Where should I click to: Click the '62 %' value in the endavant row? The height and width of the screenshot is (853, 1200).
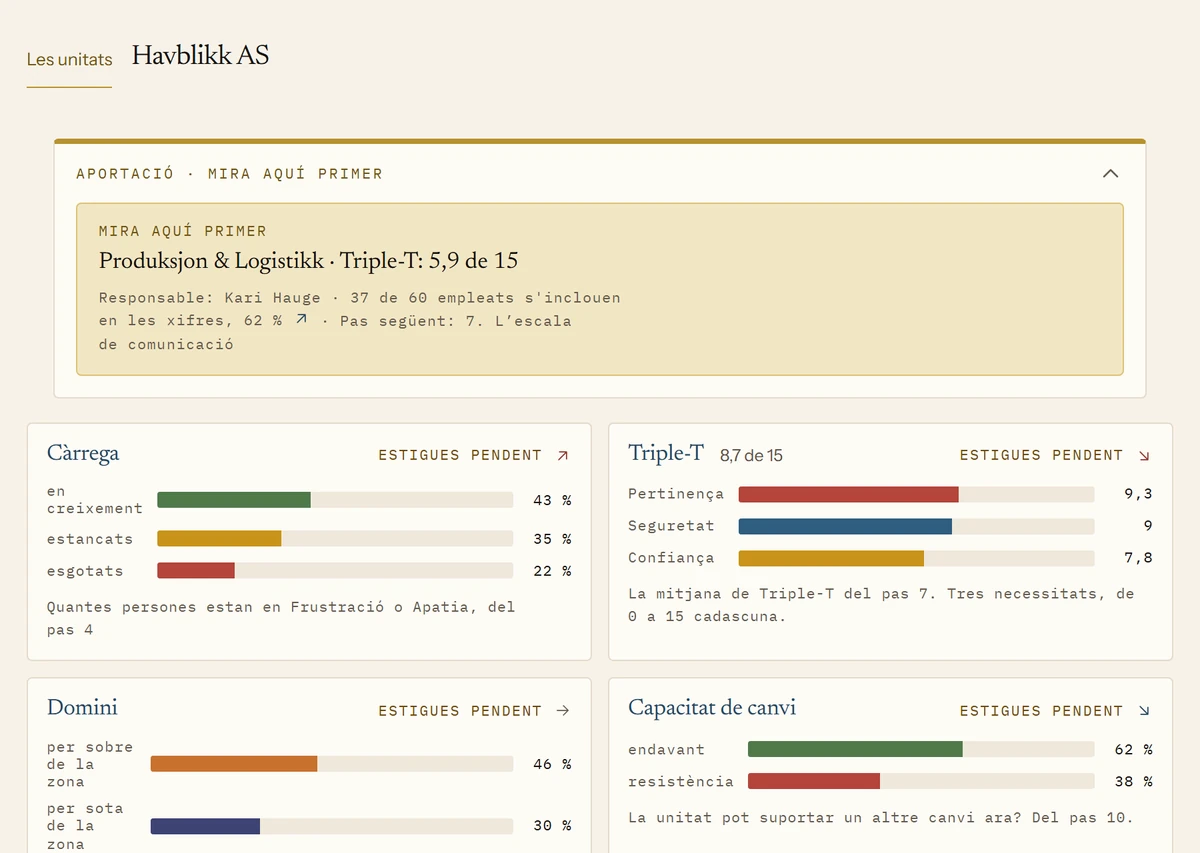(x=1134, y=749)
